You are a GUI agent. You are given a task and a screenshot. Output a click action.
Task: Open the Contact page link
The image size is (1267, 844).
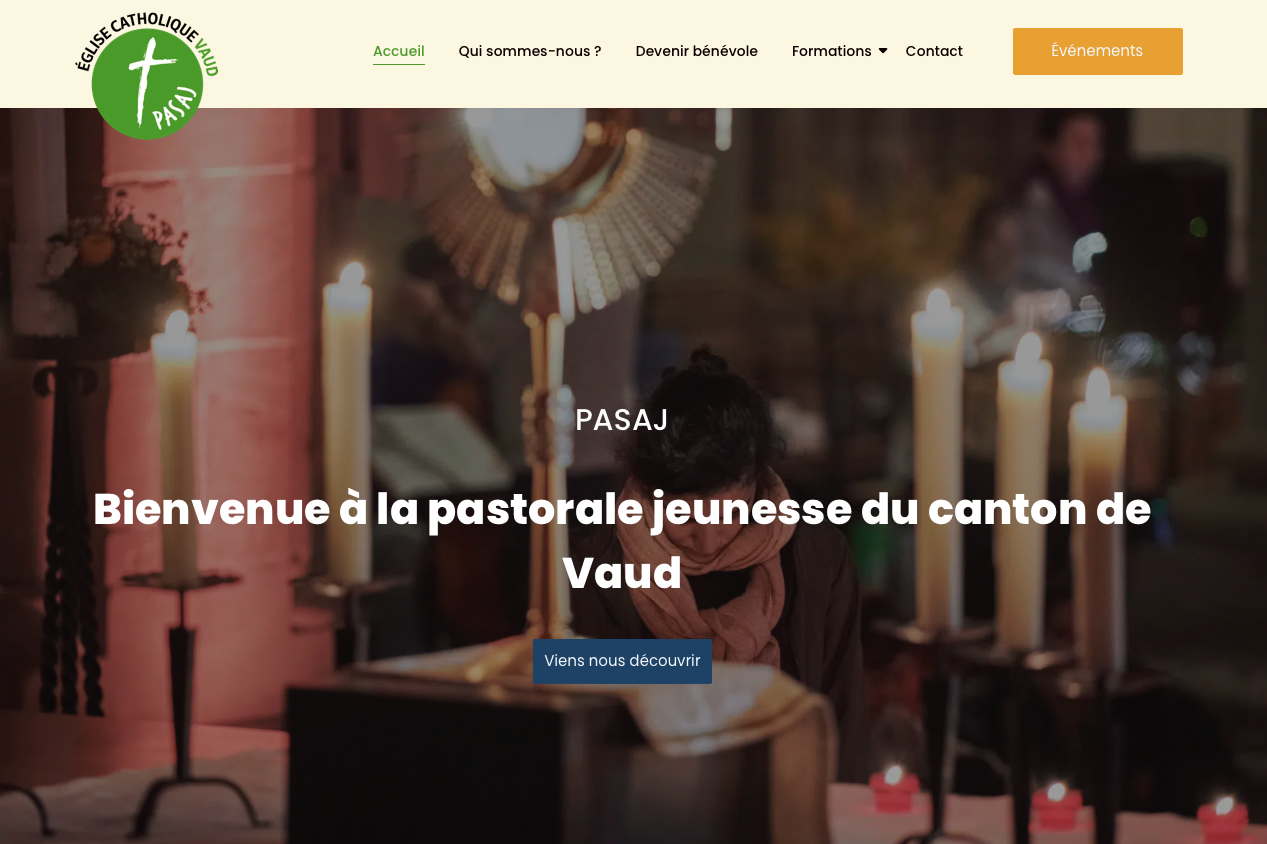tap(934, 51)
